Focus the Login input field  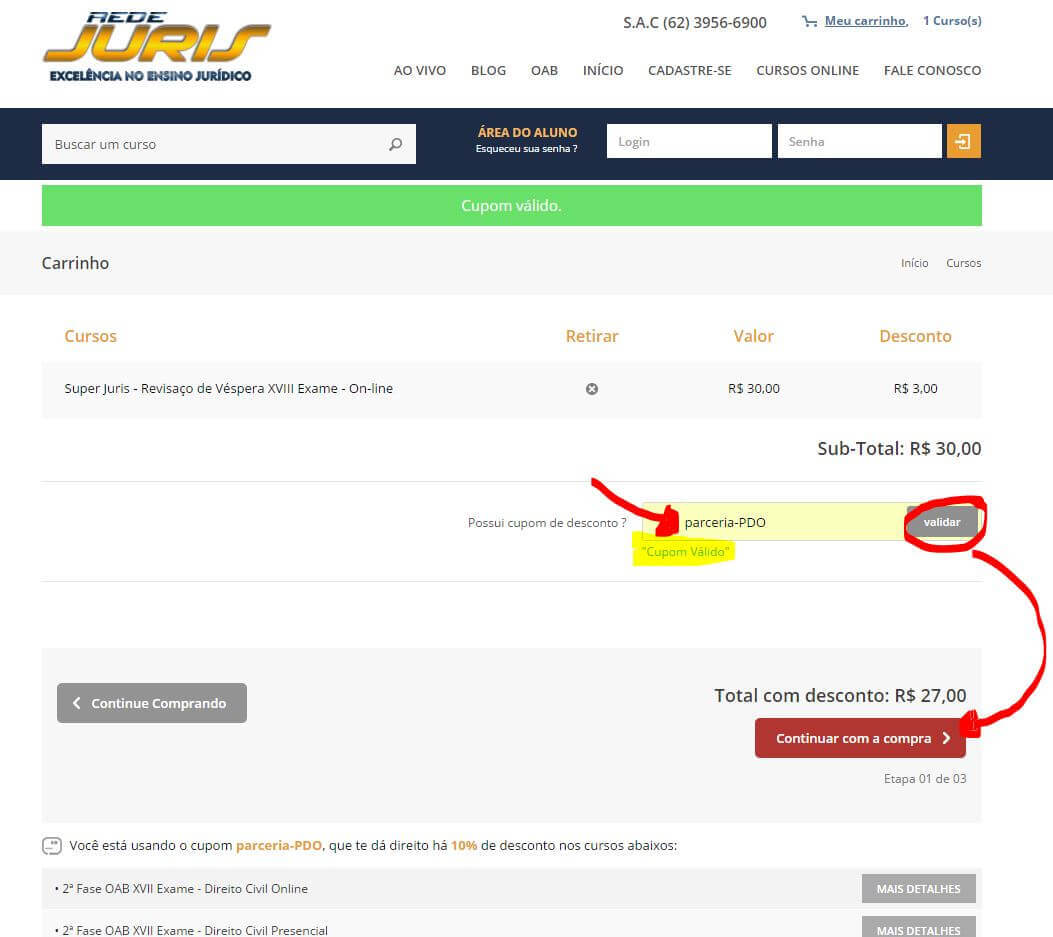(x=689, y=141)
